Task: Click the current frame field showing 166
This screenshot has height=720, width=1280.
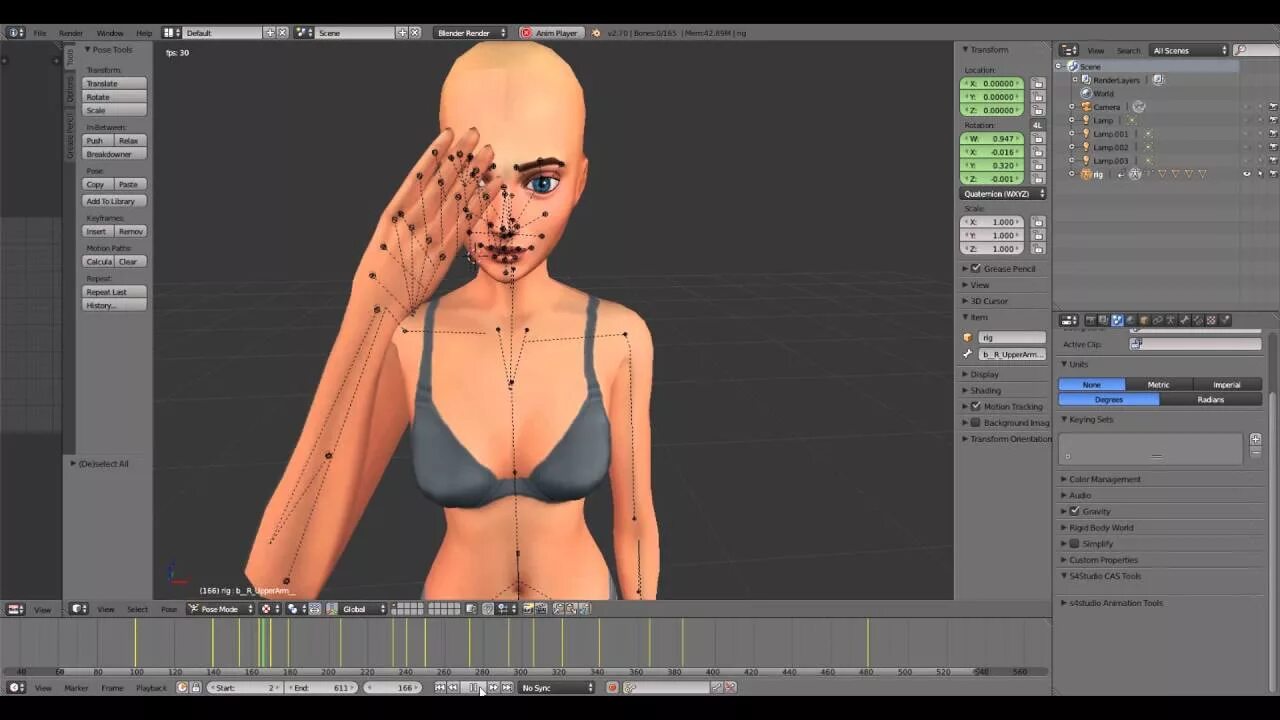Action: pyautogui.click(x=392, y=688)
